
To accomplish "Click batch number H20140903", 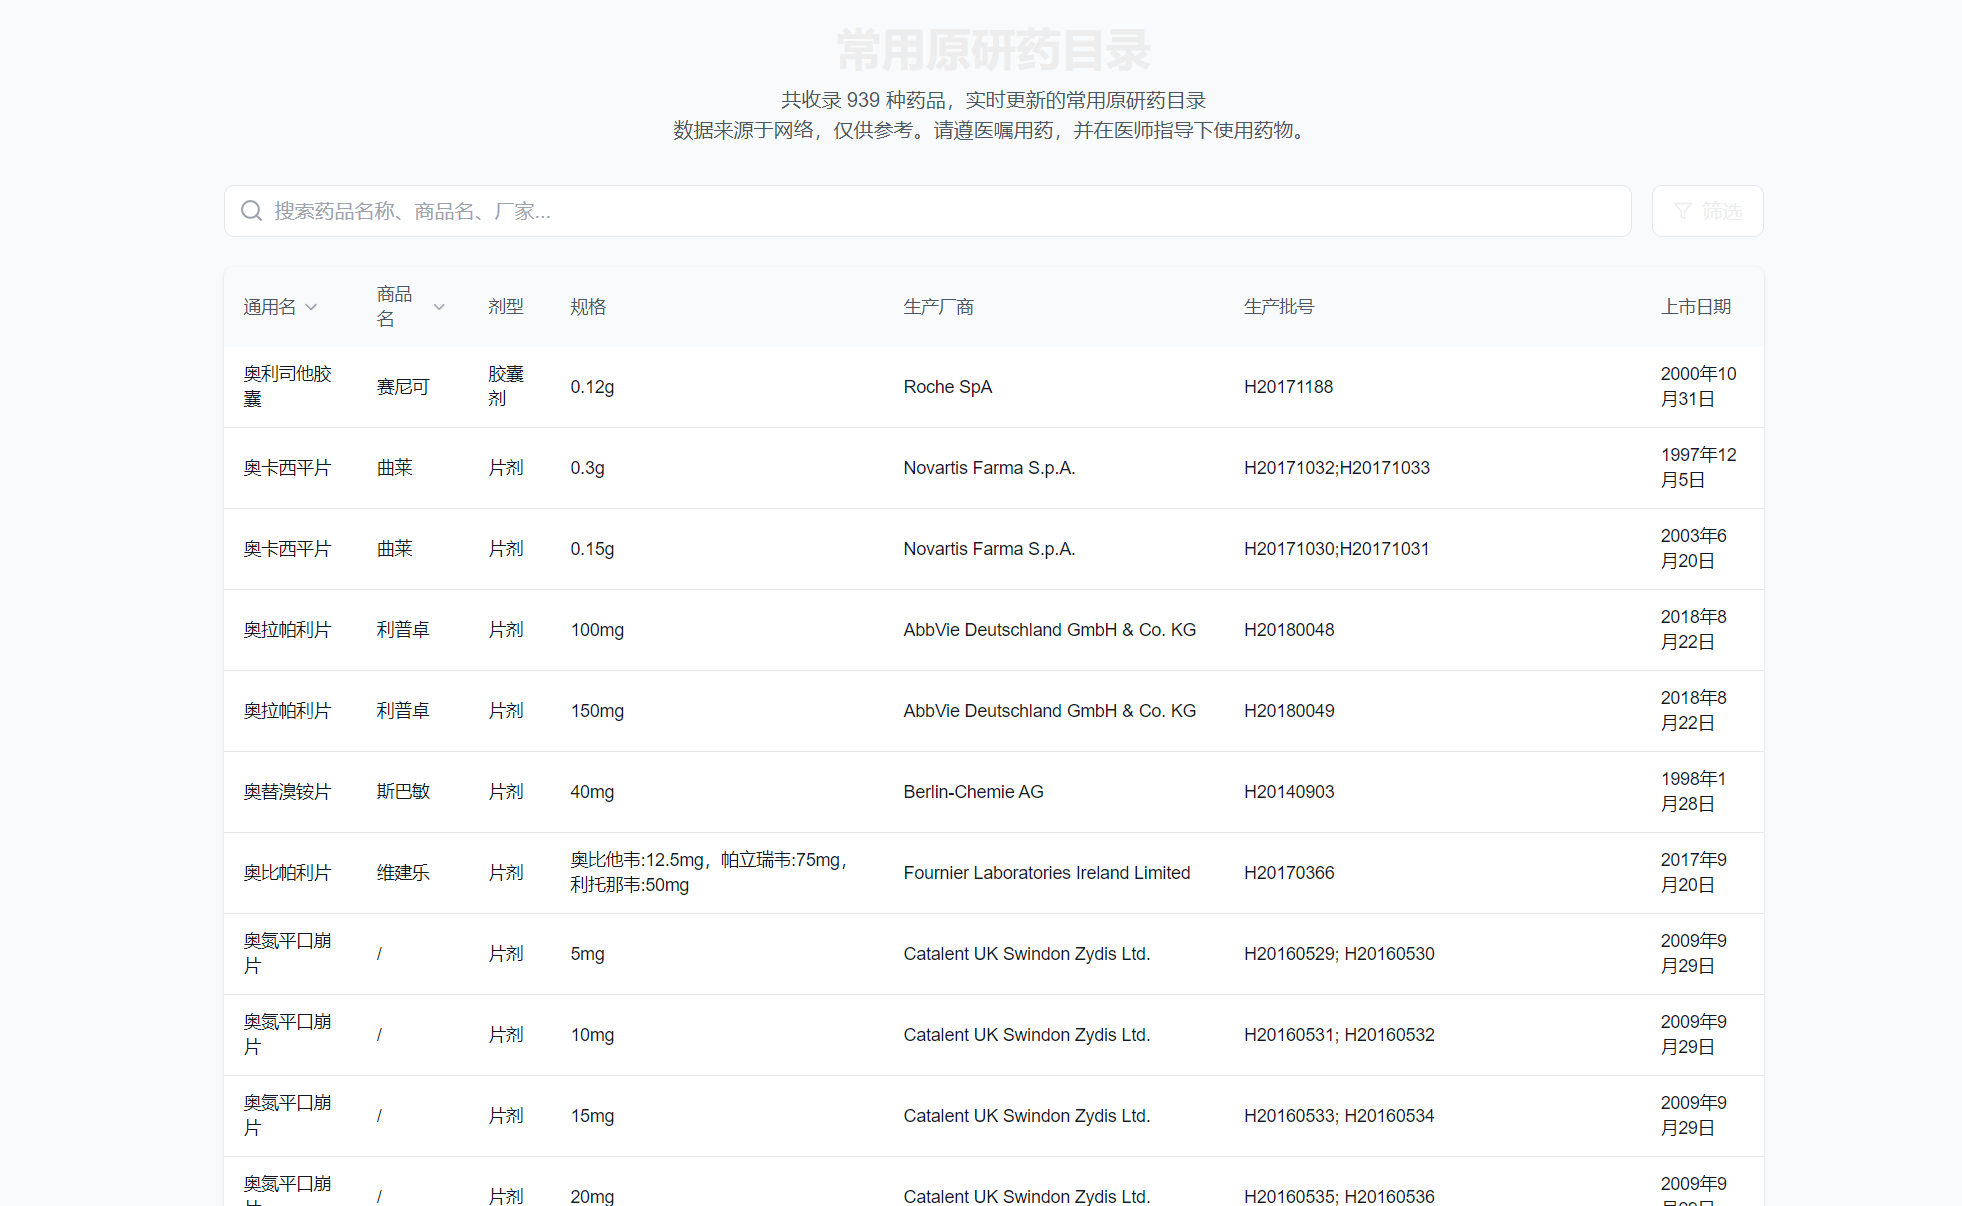I will pyautogui.click(x=1289, y=792).
